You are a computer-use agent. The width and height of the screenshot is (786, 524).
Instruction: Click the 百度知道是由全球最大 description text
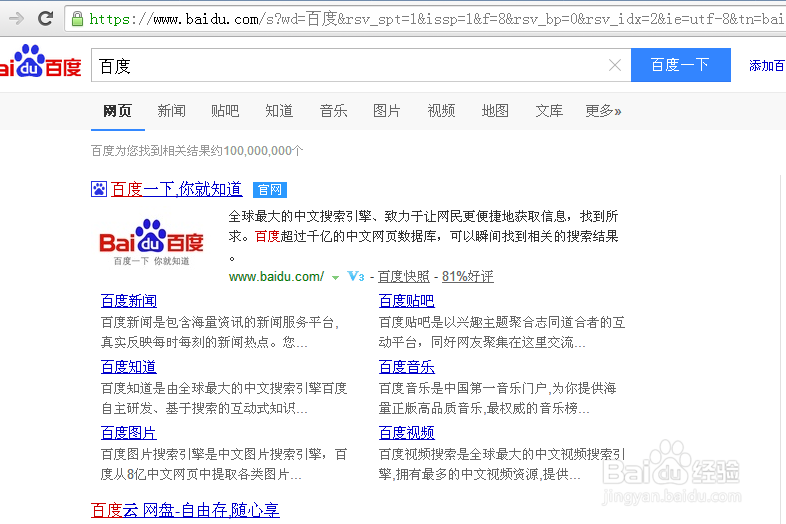[224, 398]
